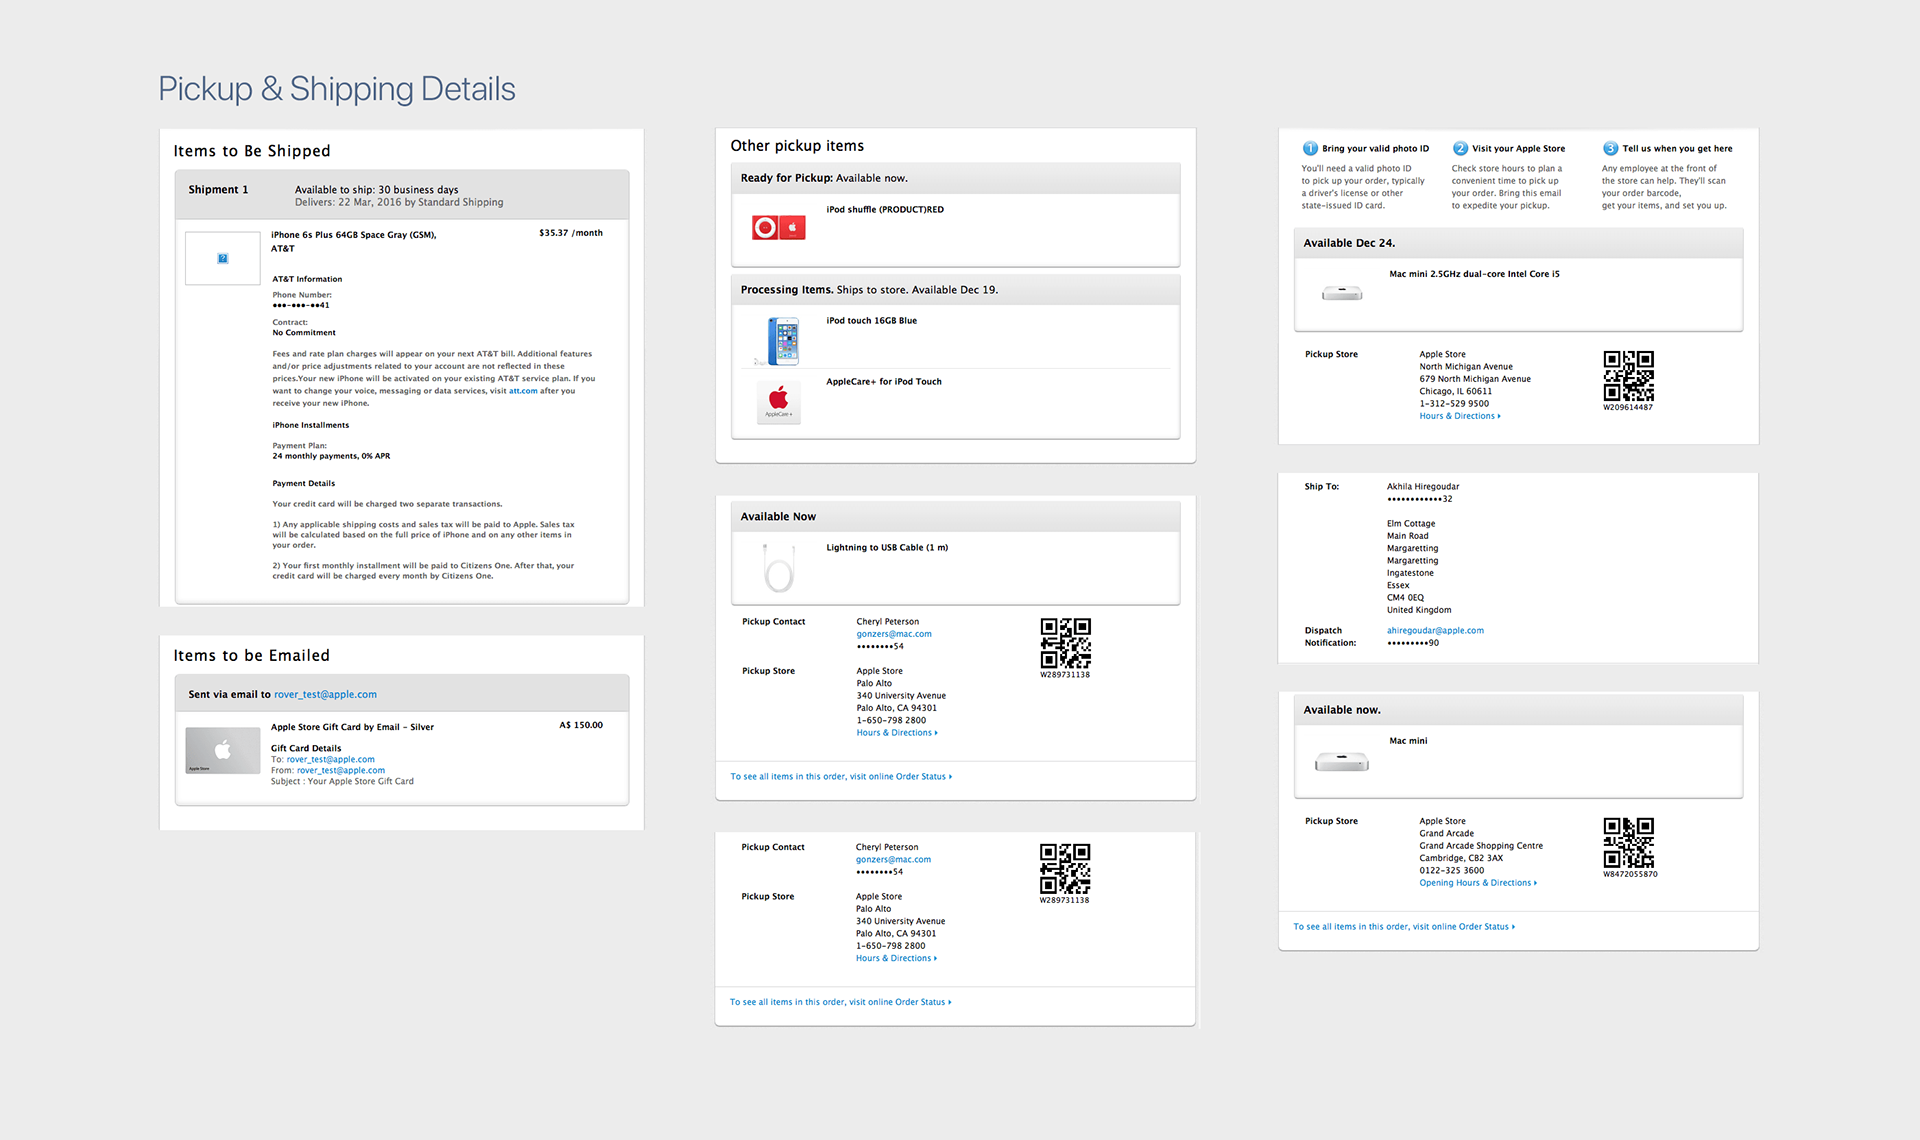The image size is (1920, 1140).
Task: Click the QR code in the Available Now card
Action: (1065, 643)
